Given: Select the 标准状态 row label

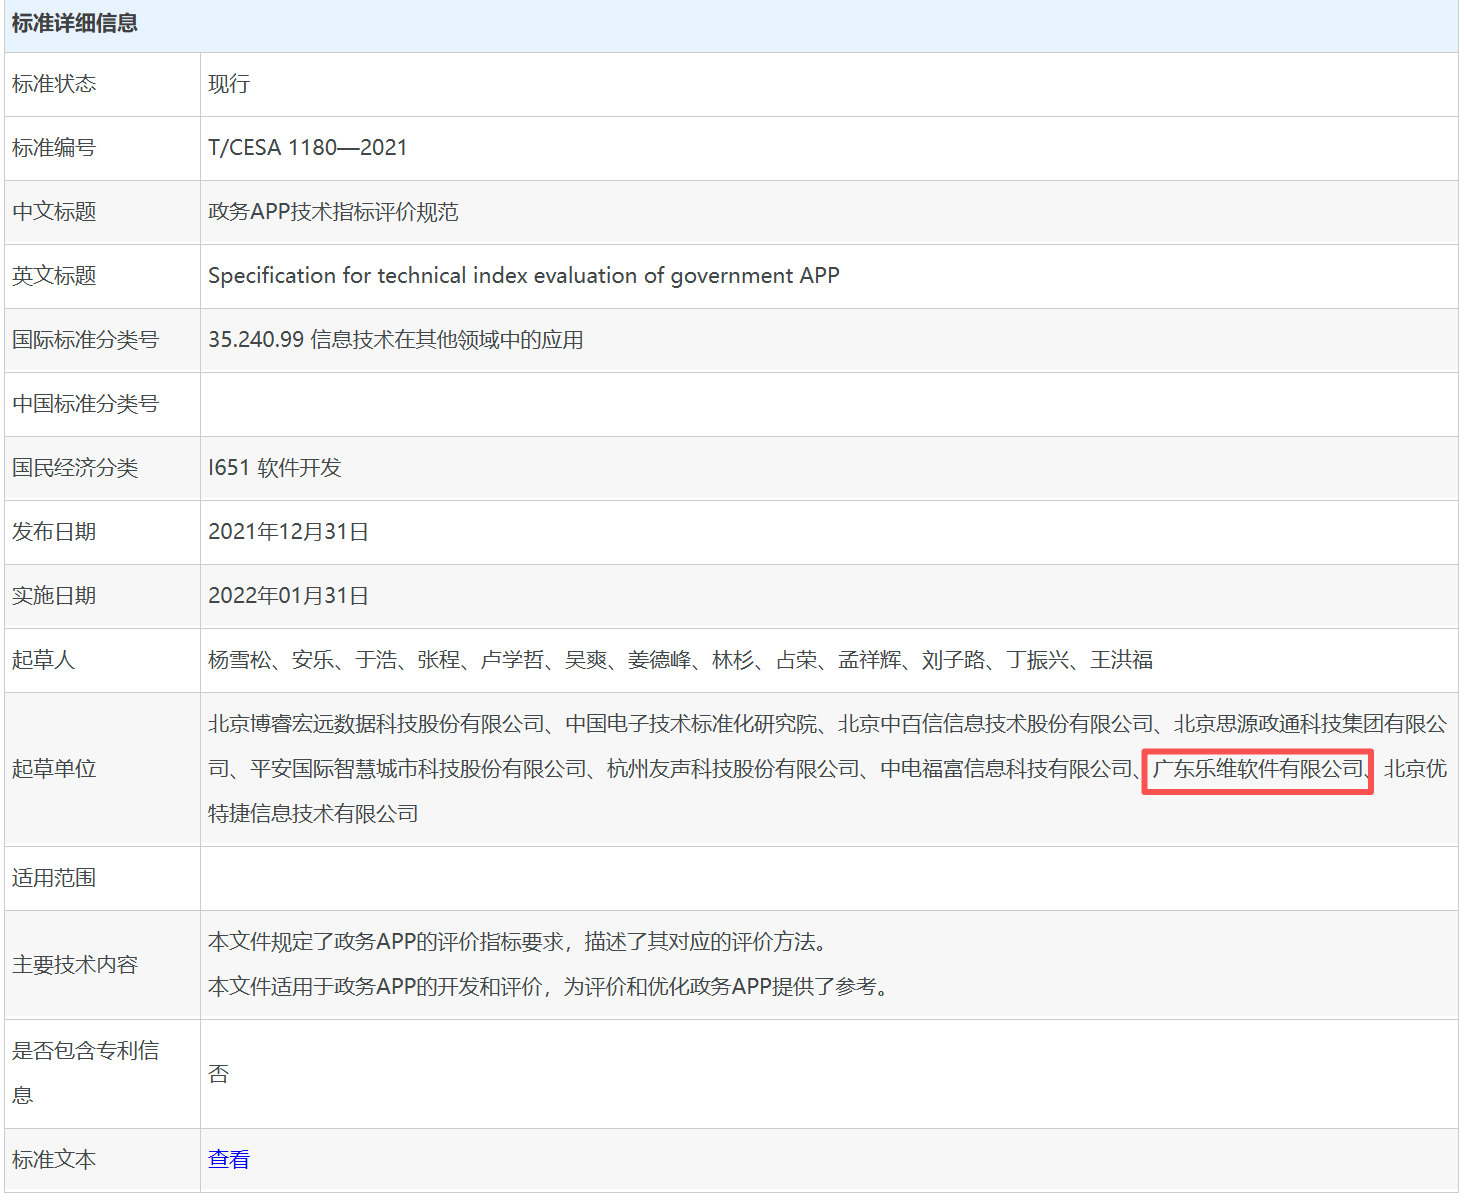Looking at the screenshot, I should (53, 84).
